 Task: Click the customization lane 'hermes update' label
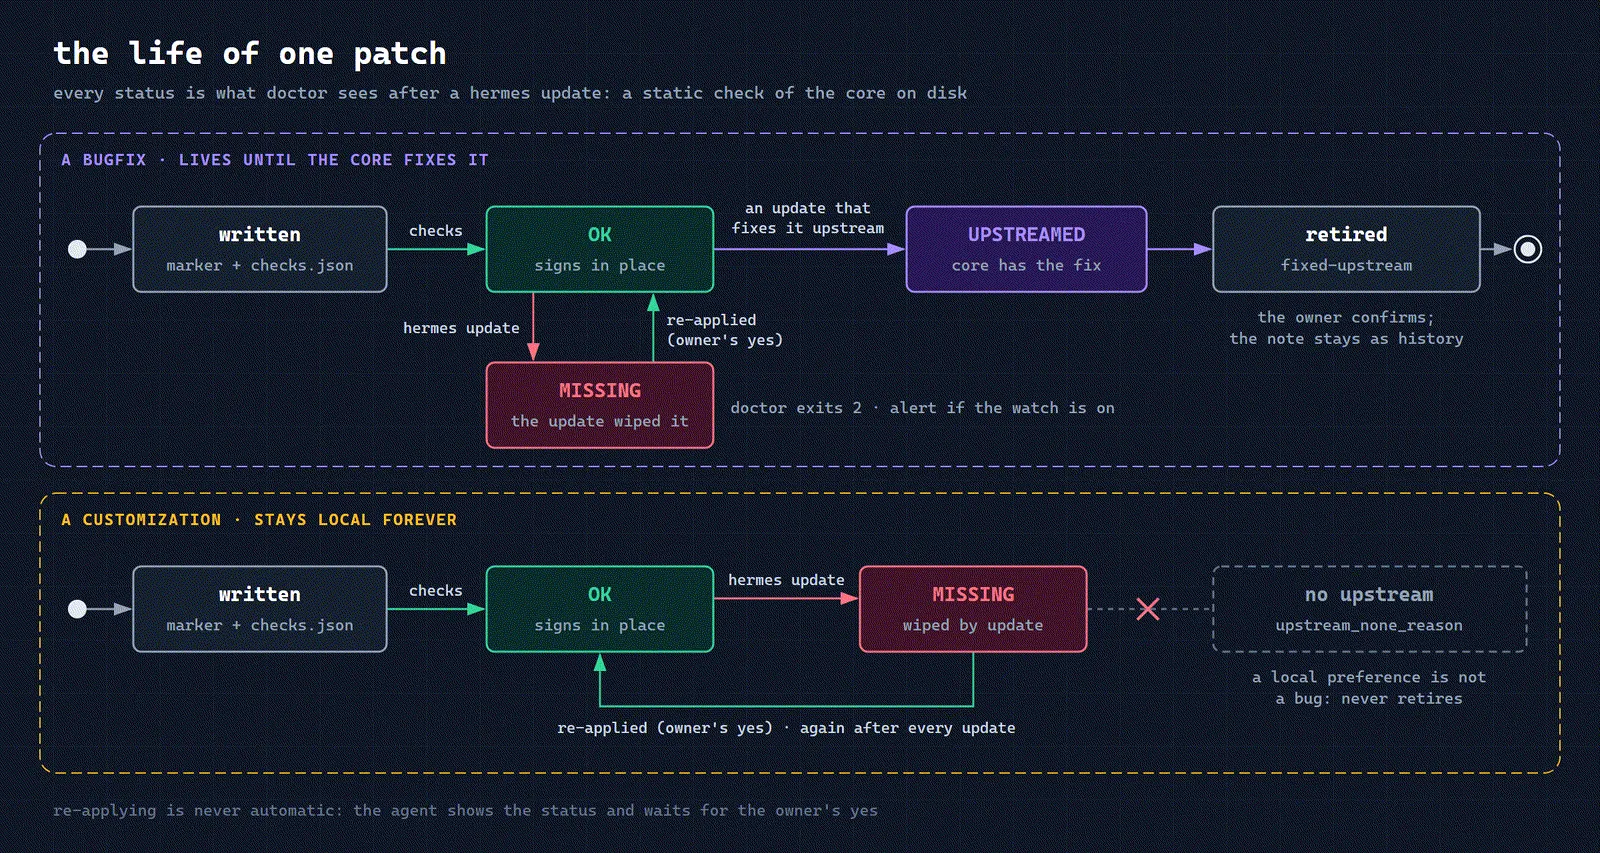786,580
